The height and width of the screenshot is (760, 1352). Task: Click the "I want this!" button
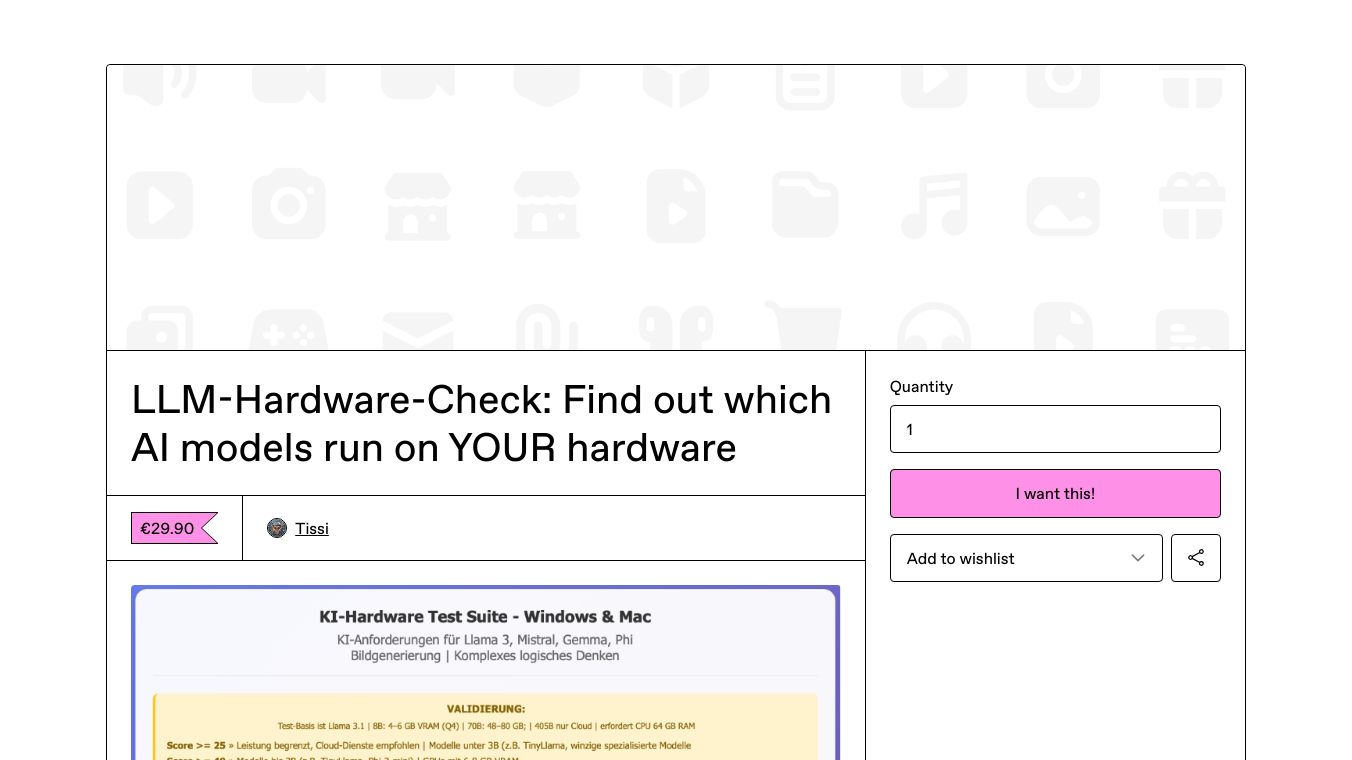click(x=1055, y=493)
